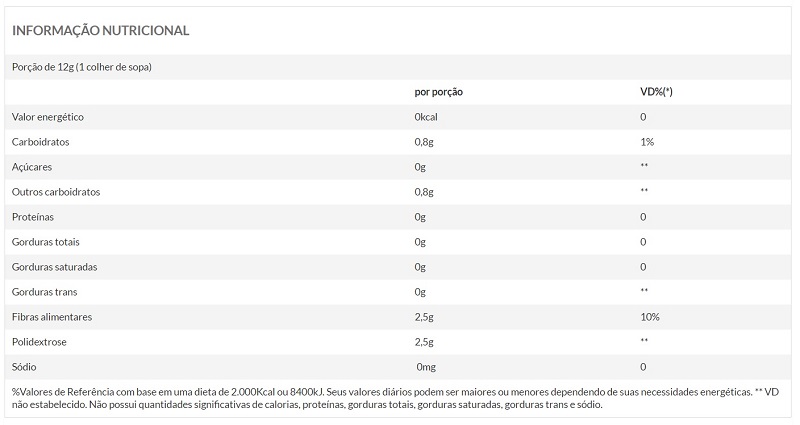Screen dimensions: 800x425
Task: Click the INFORMAÇÃO NUTRICIONAL heading
Action: coord(101,31)
